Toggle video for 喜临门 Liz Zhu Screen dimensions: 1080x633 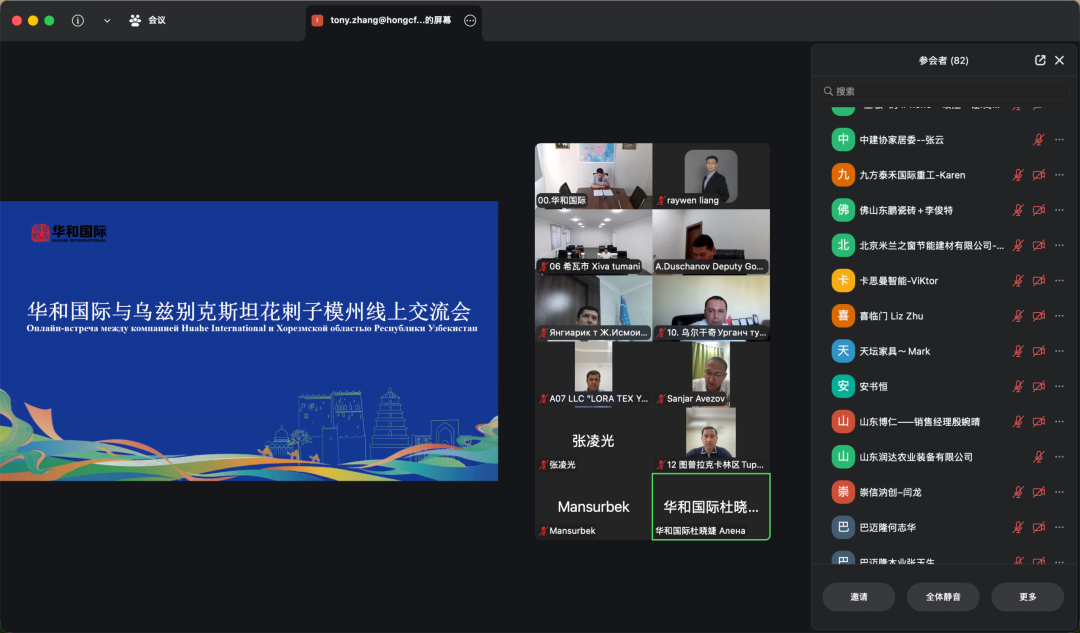pyautogui.click(x=1039, y=315)
